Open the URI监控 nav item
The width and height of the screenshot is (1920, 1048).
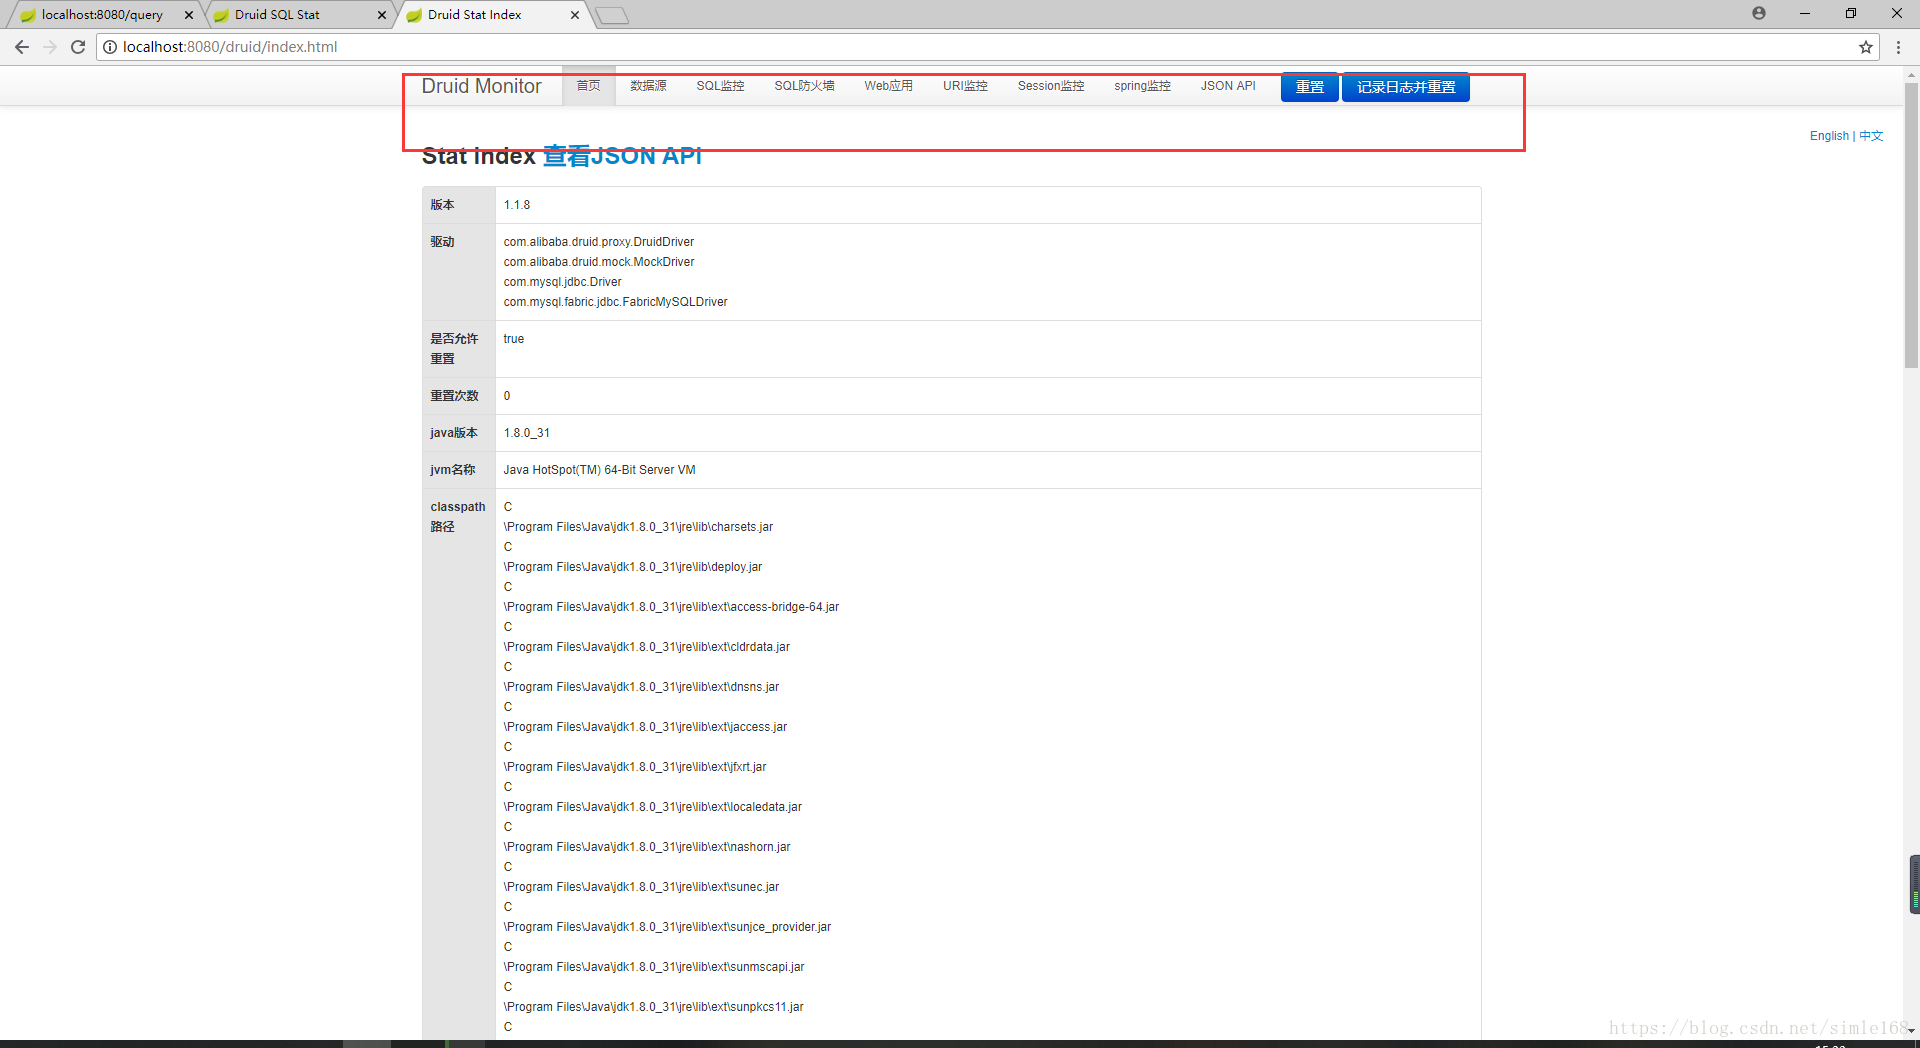click(965, 86)
